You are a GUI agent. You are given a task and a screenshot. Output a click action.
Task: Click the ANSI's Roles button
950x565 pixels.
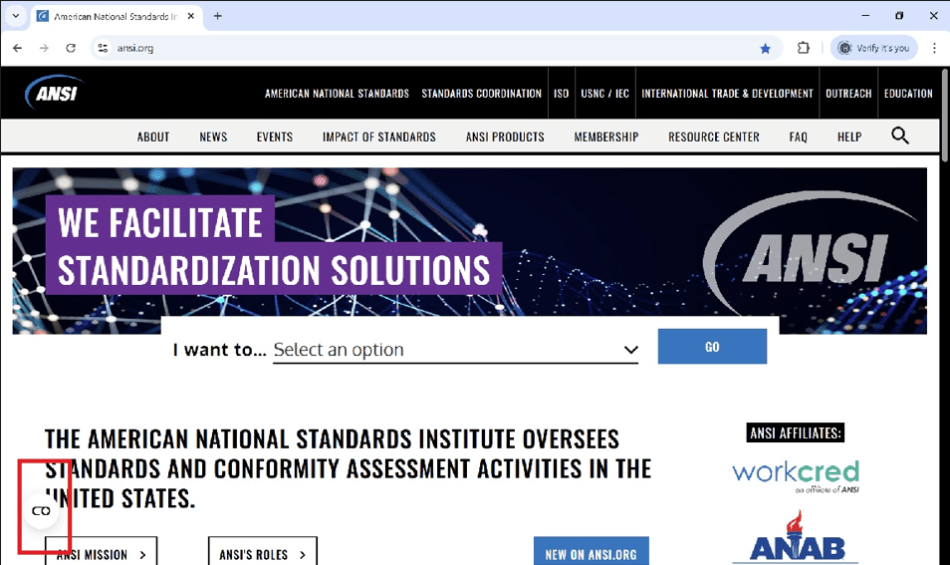(262, 551)
